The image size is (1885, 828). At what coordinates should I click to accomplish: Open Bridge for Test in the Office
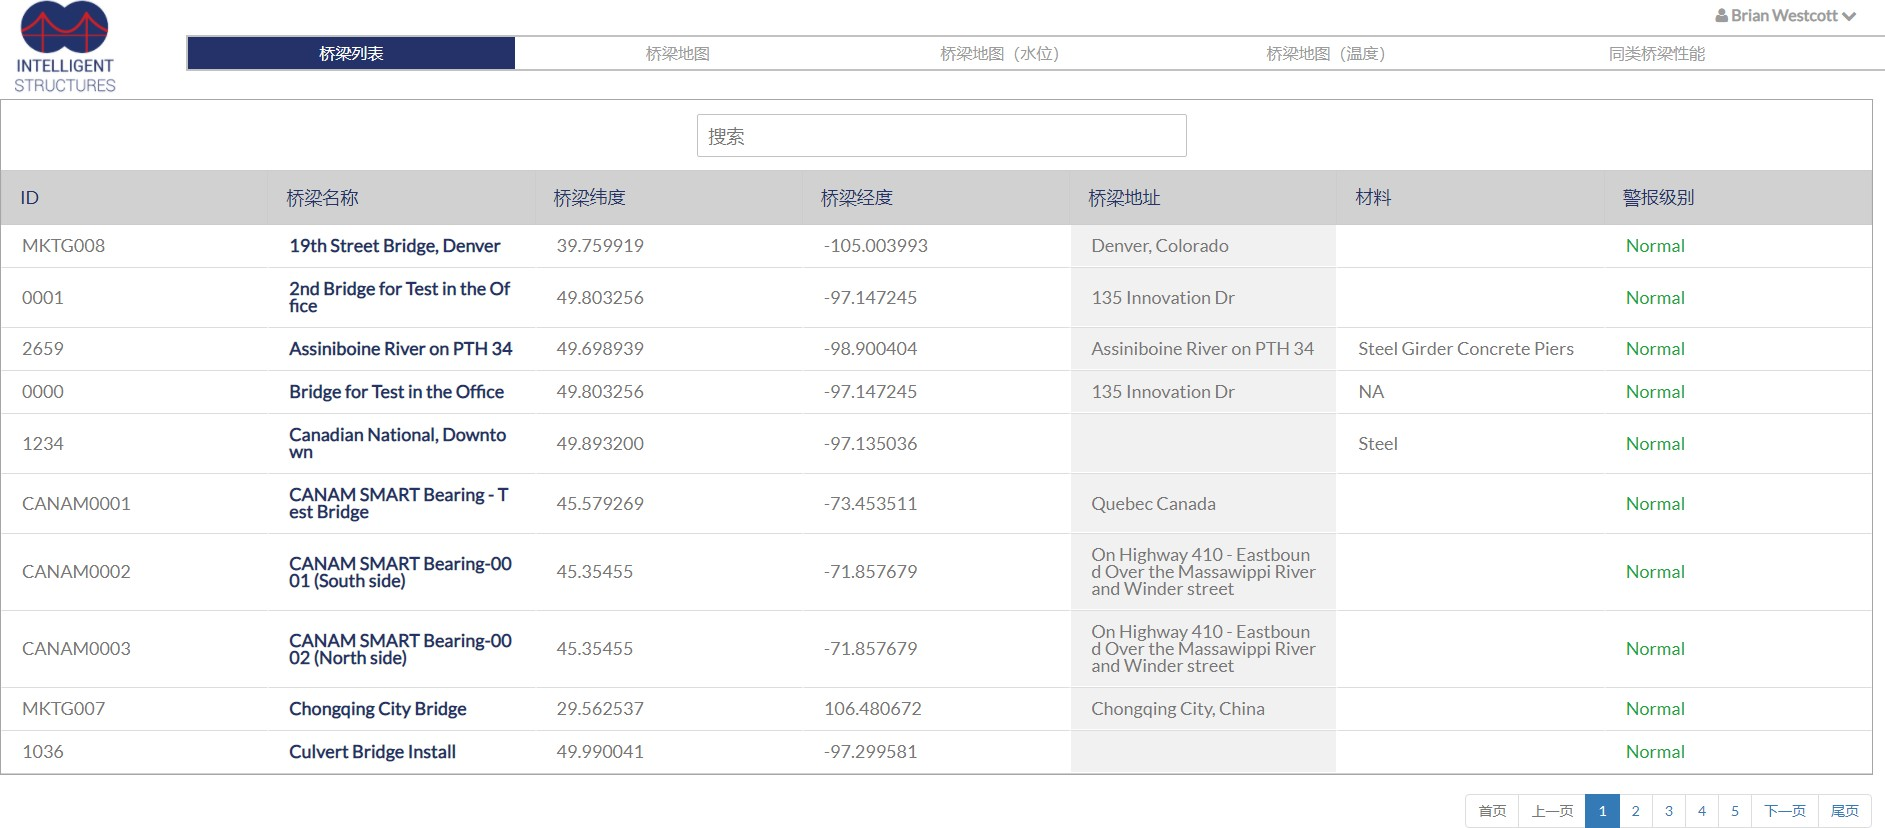tap(396, 392)
